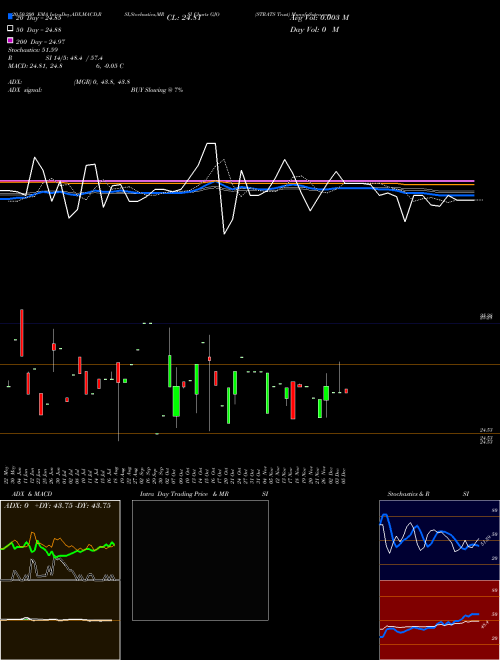
Task: Click the 'SI 14/5: 48.4 / 57.4' readout
Action: point(74,58)
